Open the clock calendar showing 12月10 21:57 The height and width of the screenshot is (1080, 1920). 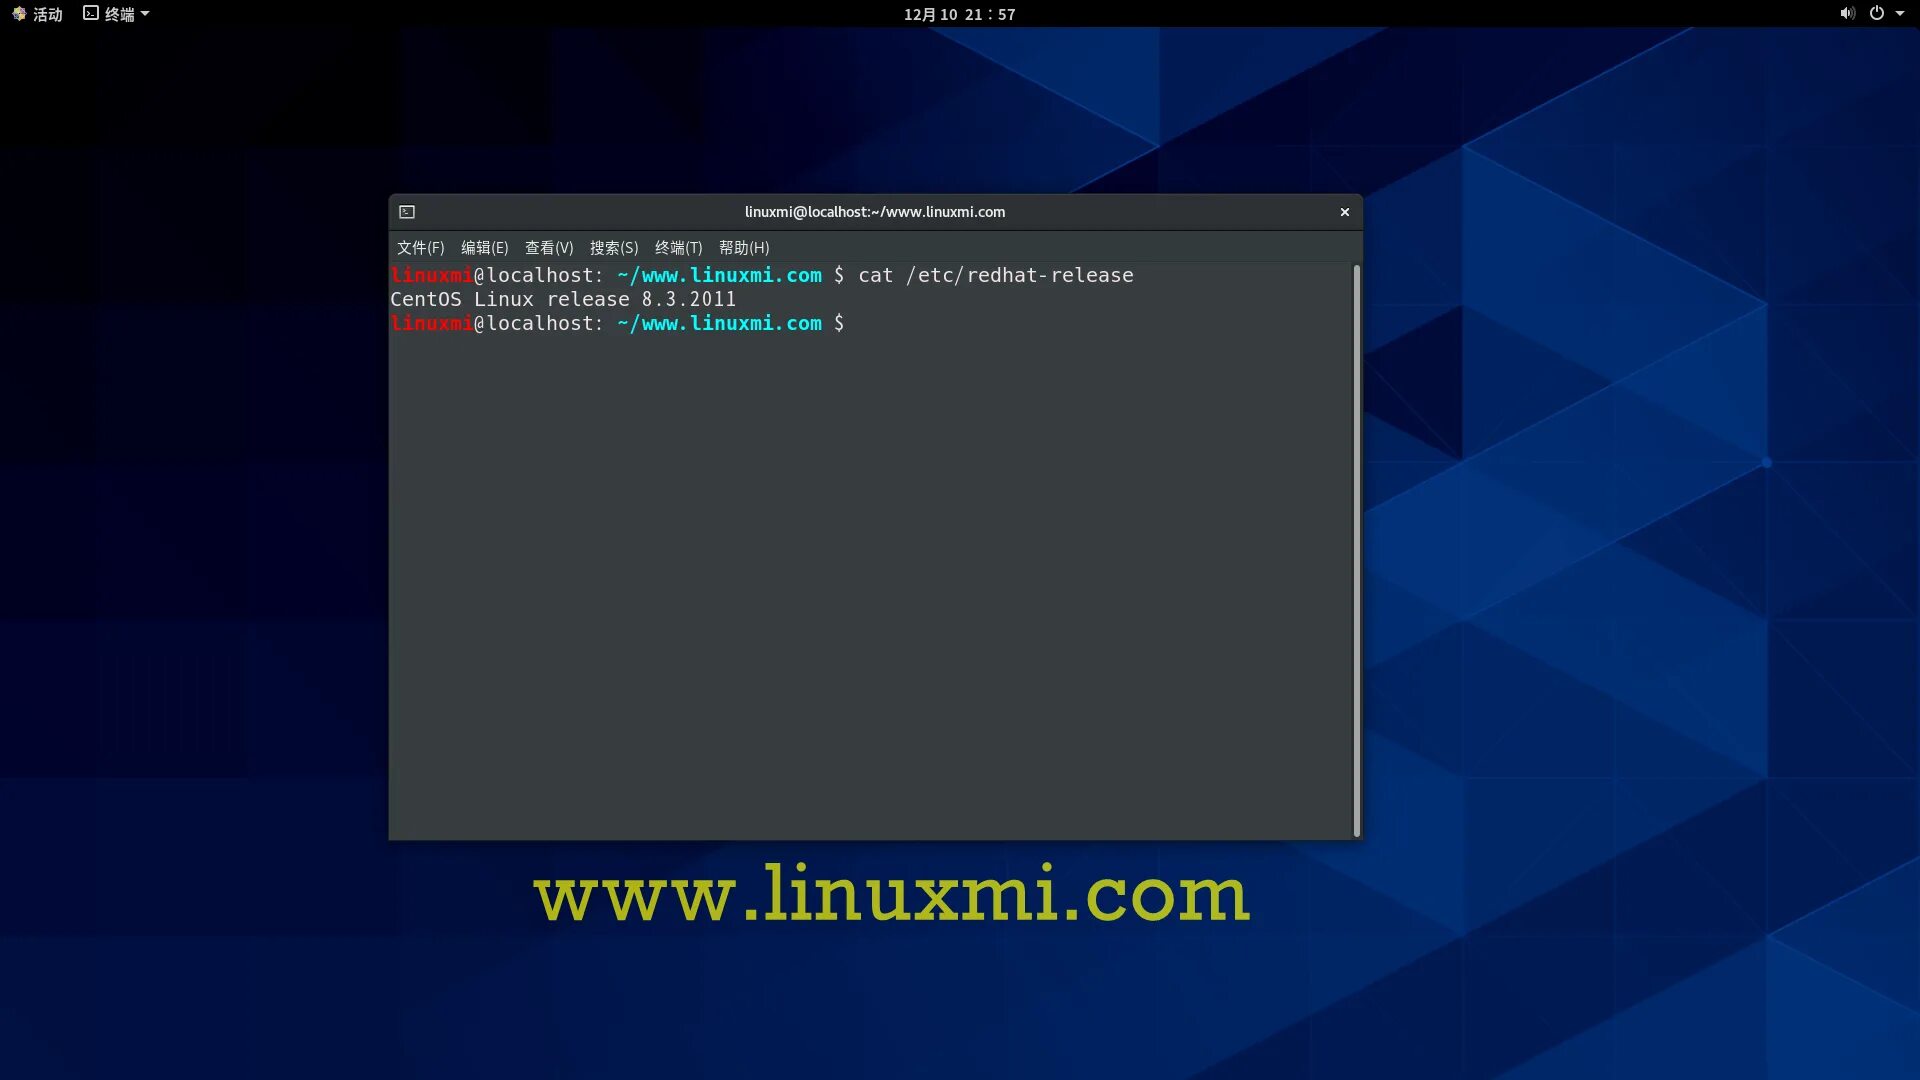click(958, 14)
